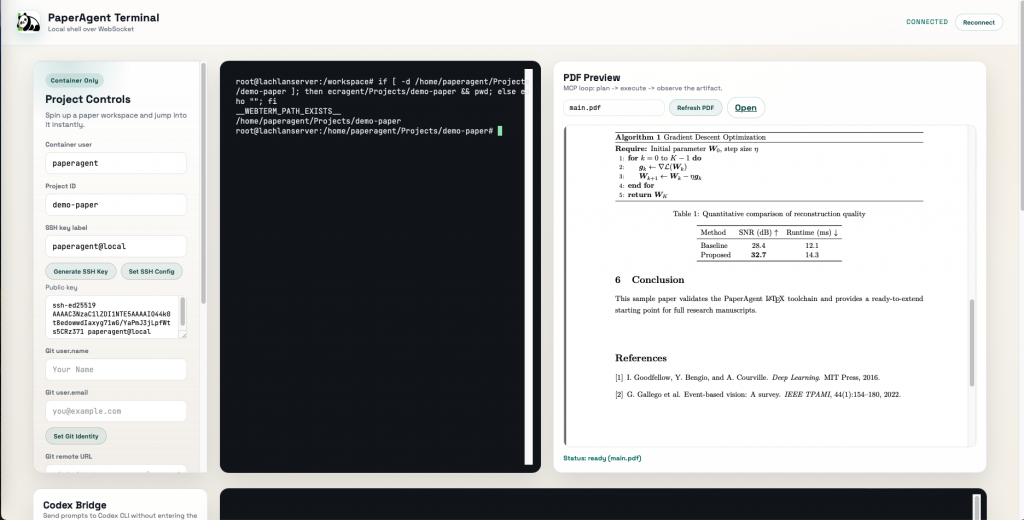The image size is (1024, 520).
Task: Select the SSH key label field
Action: pyautogui.click(x=116, y=245)
